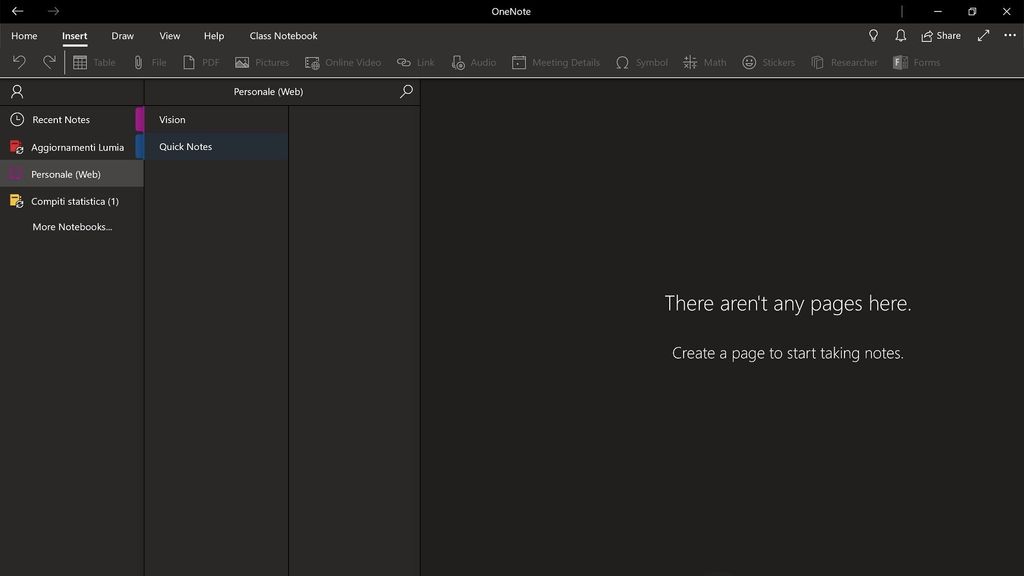Open the See More ellipsis menu
This screenshot has width=1024, height=576.
point(1010,35)
